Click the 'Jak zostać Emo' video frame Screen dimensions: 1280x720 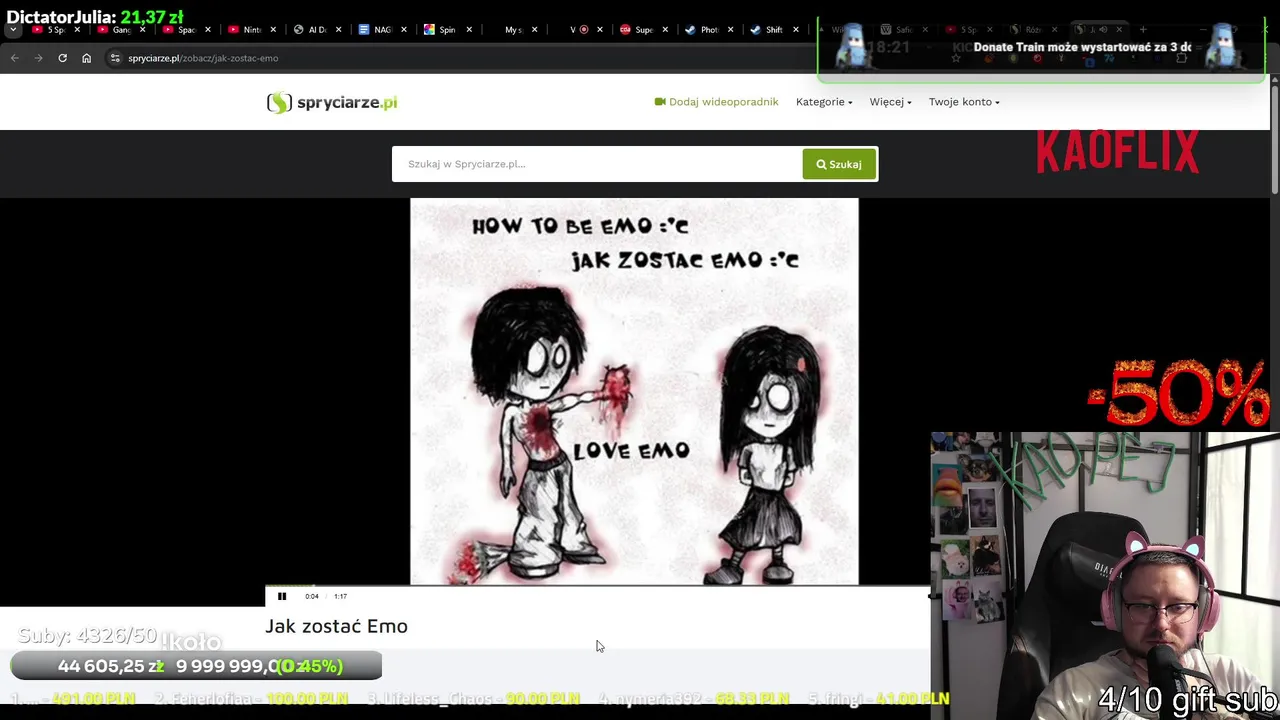coord(634,391)
